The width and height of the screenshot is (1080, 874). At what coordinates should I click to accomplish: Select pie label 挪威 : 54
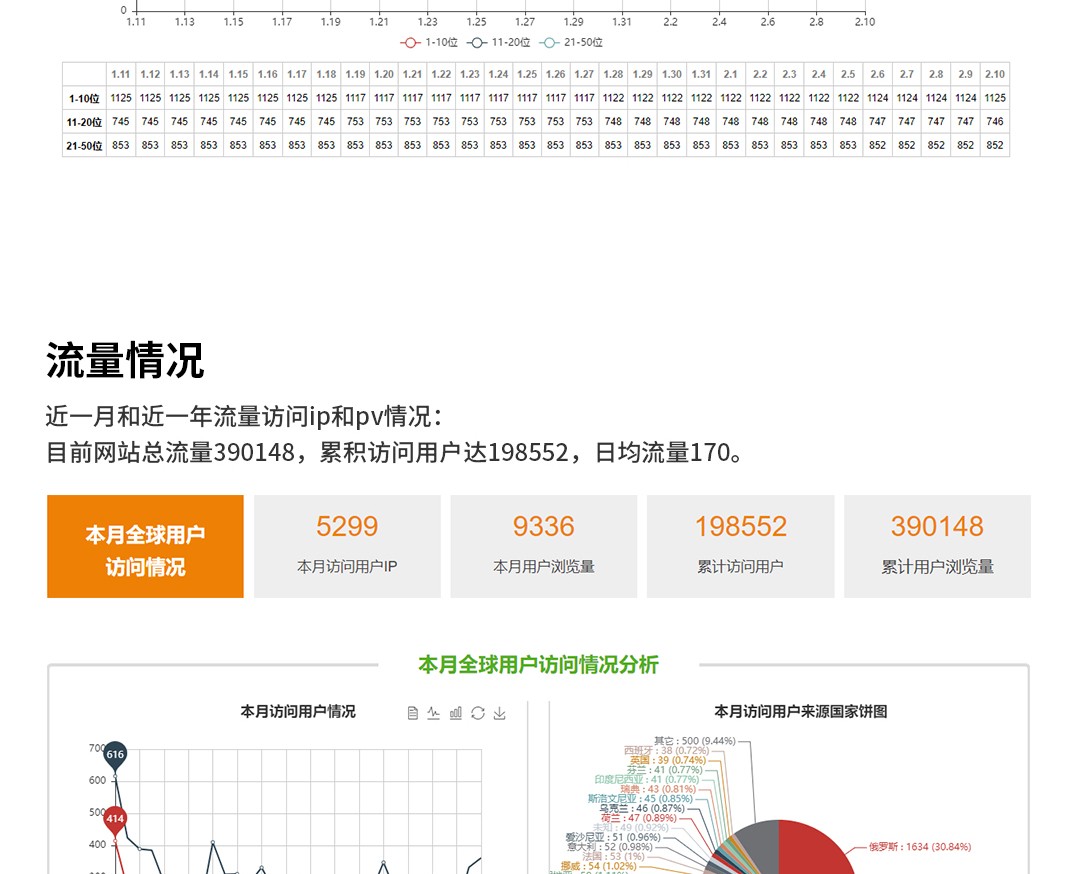[598, 866]
